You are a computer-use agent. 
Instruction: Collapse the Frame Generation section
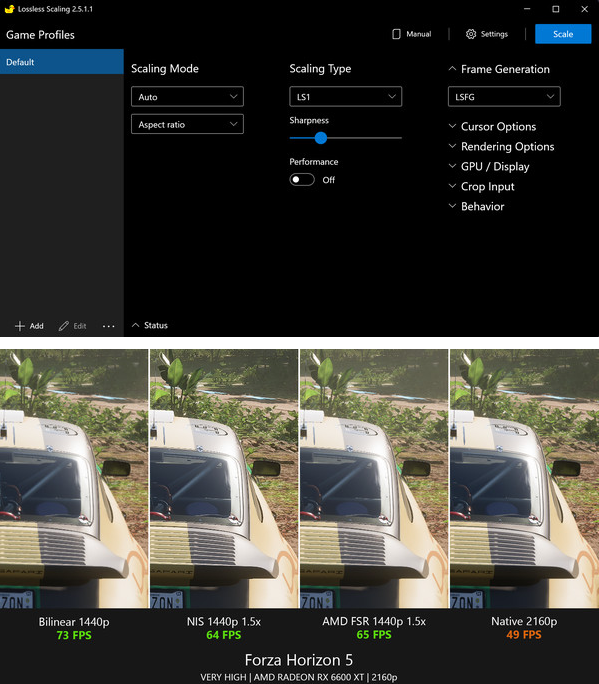point(452,69)
